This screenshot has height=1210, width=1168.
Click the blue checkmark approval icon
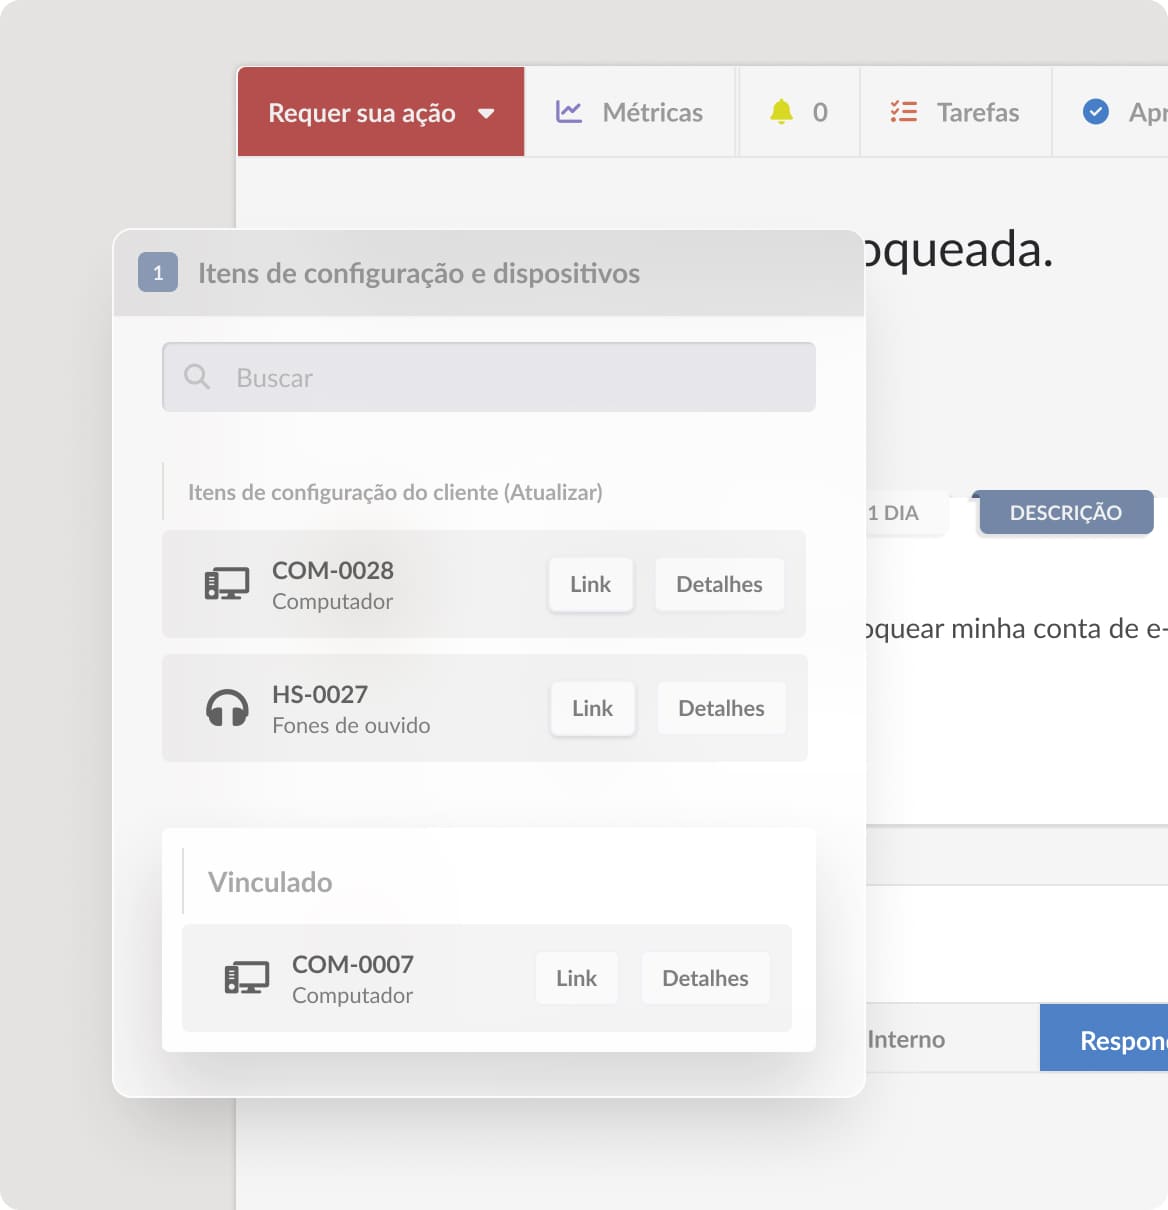pyautogui.click(x=1096, y=112)
